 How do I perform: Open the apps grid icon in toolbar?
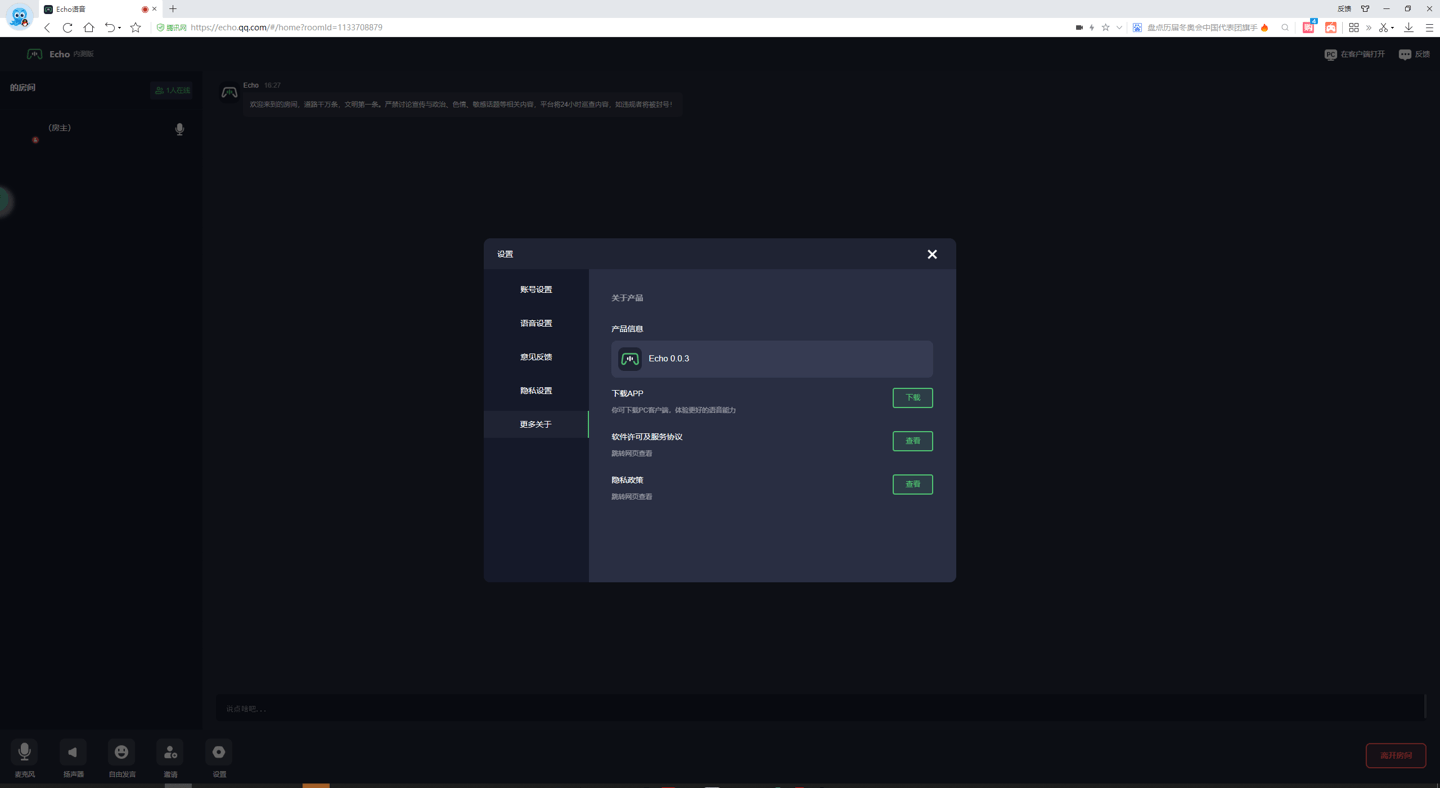point(1354,28)
